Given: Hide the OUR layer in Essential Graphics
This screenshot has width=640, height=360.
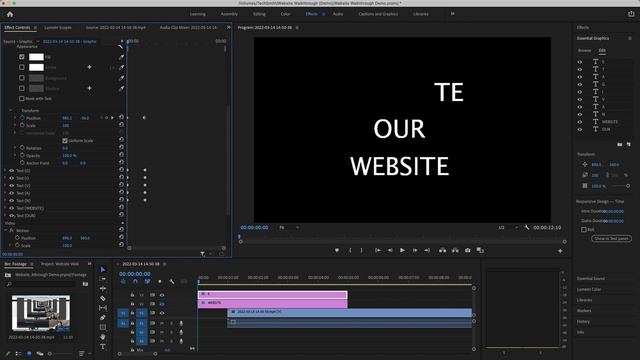Looking at the screenshot, I should [580, 129].
